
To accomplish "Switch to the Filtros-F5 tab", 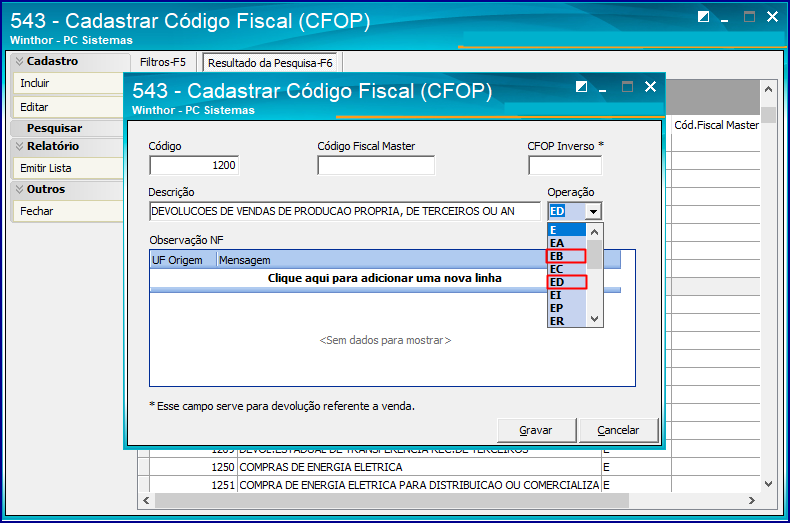I will (163, 62).
